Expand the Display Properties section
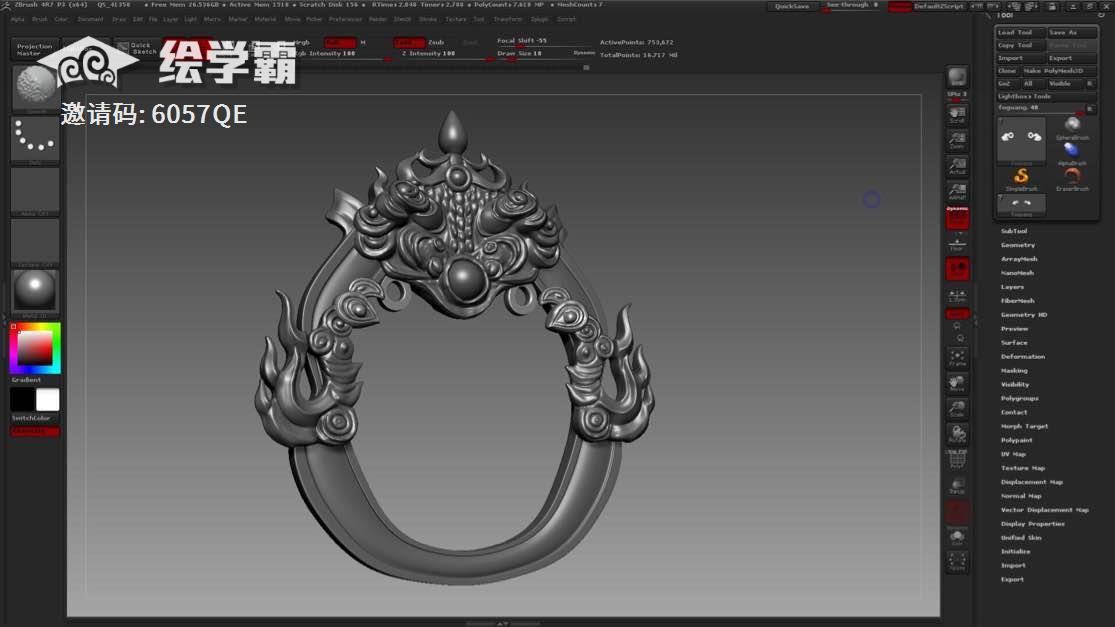Screen dimensions: 1115x627 pos(1033,524)
